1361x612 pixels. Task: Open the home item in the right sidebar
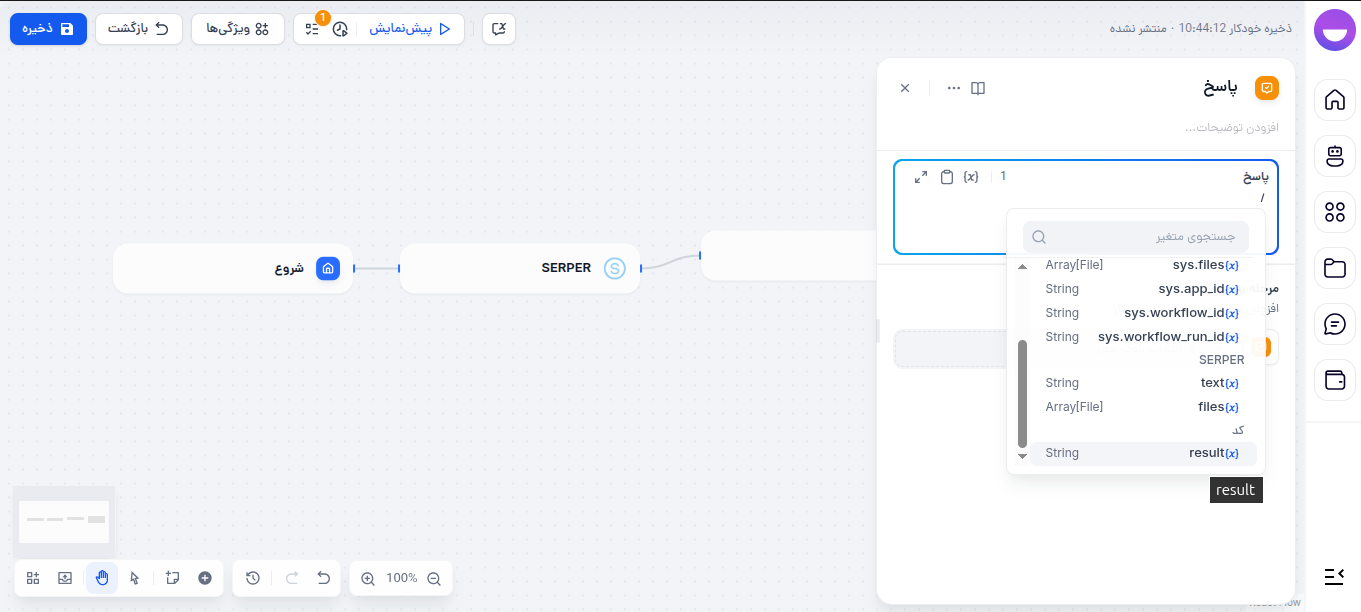pyautogui.click(x=1335, y=100)
